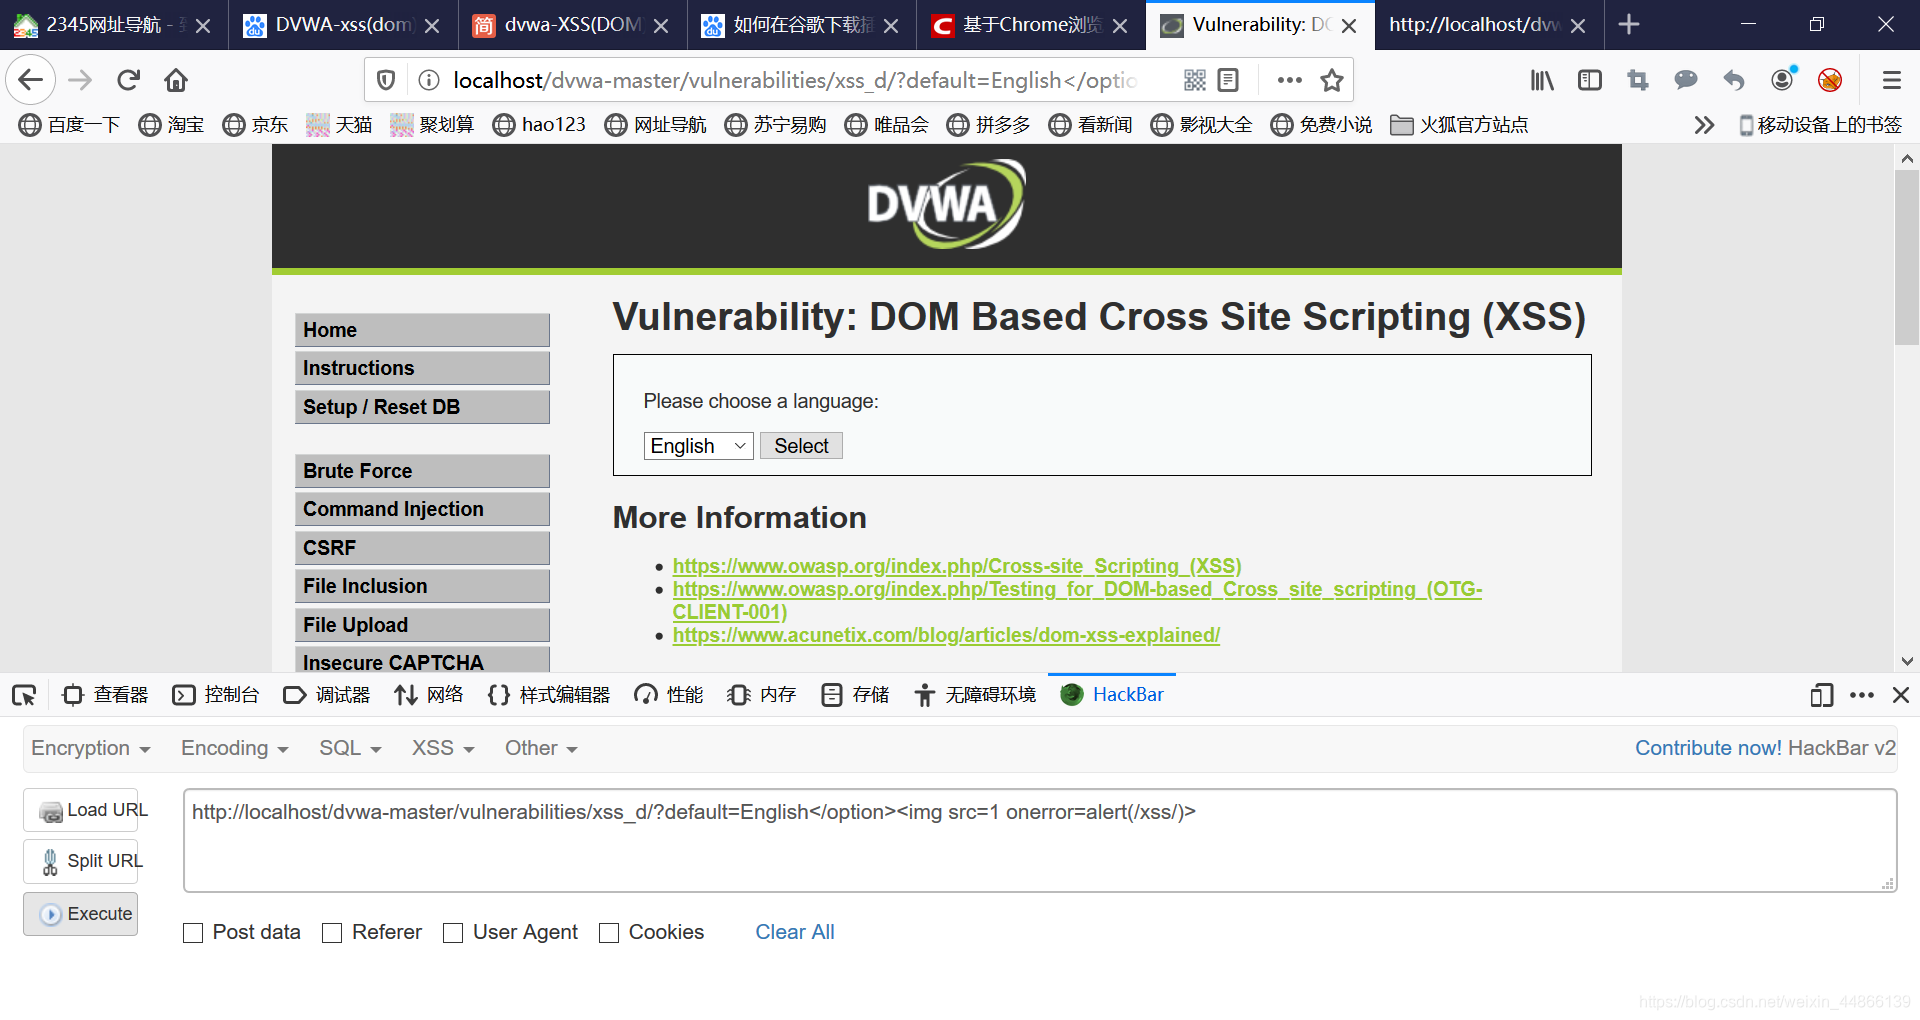
Task: Click the browser address bar
Action: coord(795,80)
